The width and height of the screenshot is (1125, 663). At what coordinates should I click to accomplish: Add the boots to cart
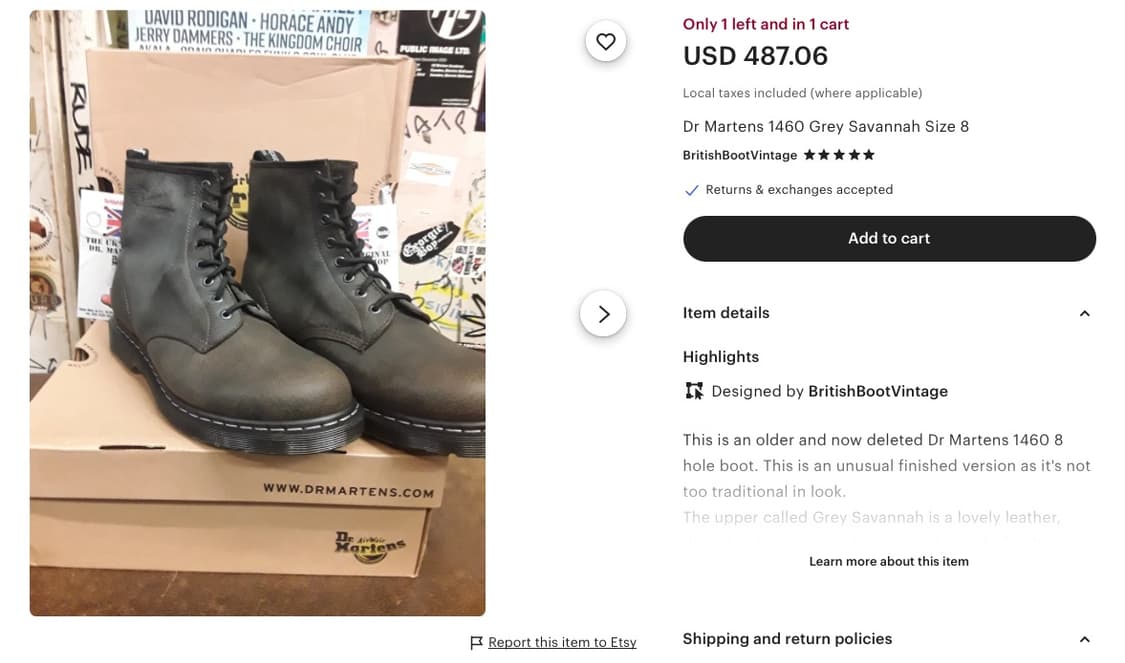(x=889, y=239)
